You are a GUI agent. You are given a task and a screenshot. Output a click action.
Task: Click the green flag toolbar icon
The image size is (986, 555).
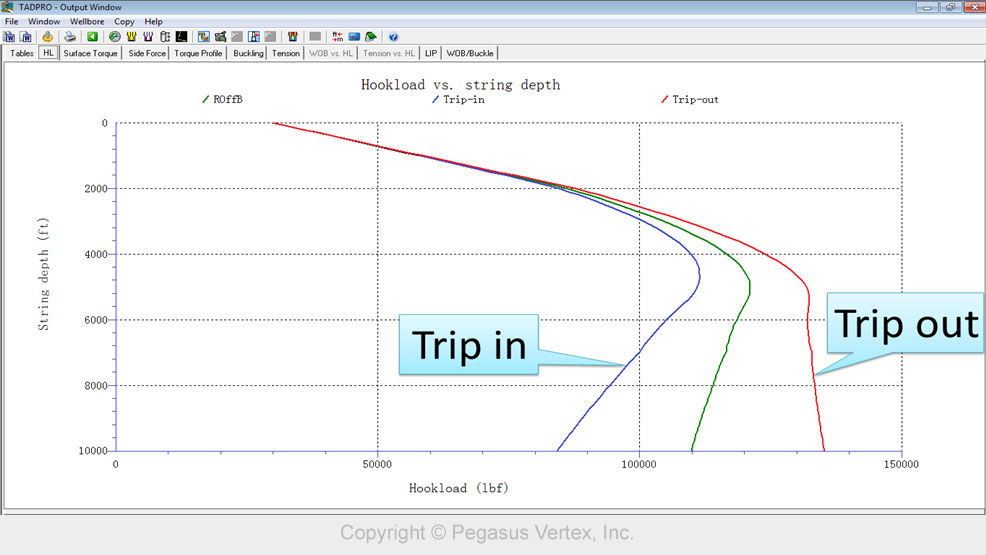point(371,36)
